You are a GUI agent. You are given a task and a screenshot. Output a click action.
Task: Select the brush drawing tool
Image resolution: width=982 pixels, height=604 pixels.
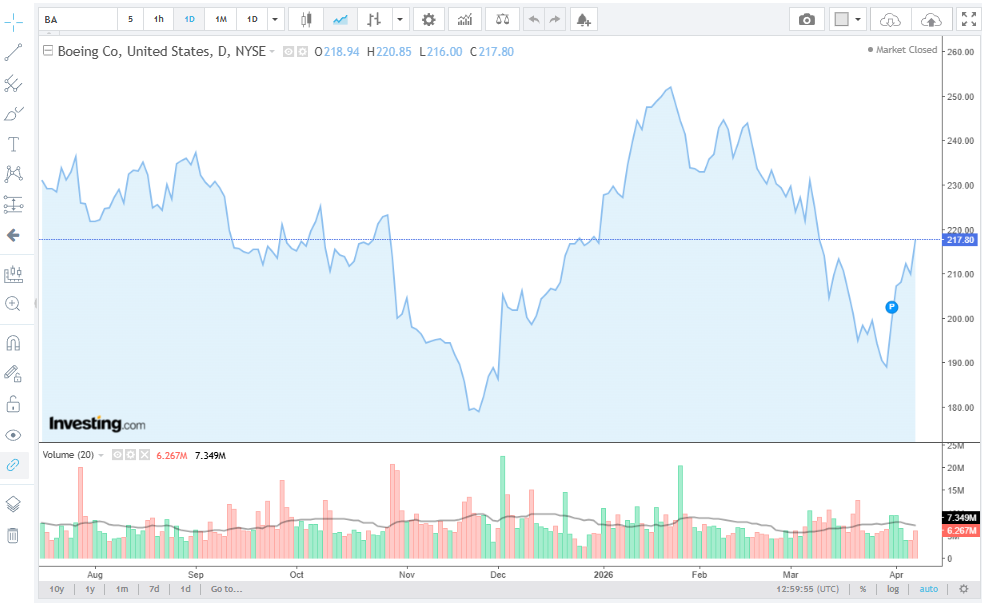[x=13, y=114]
